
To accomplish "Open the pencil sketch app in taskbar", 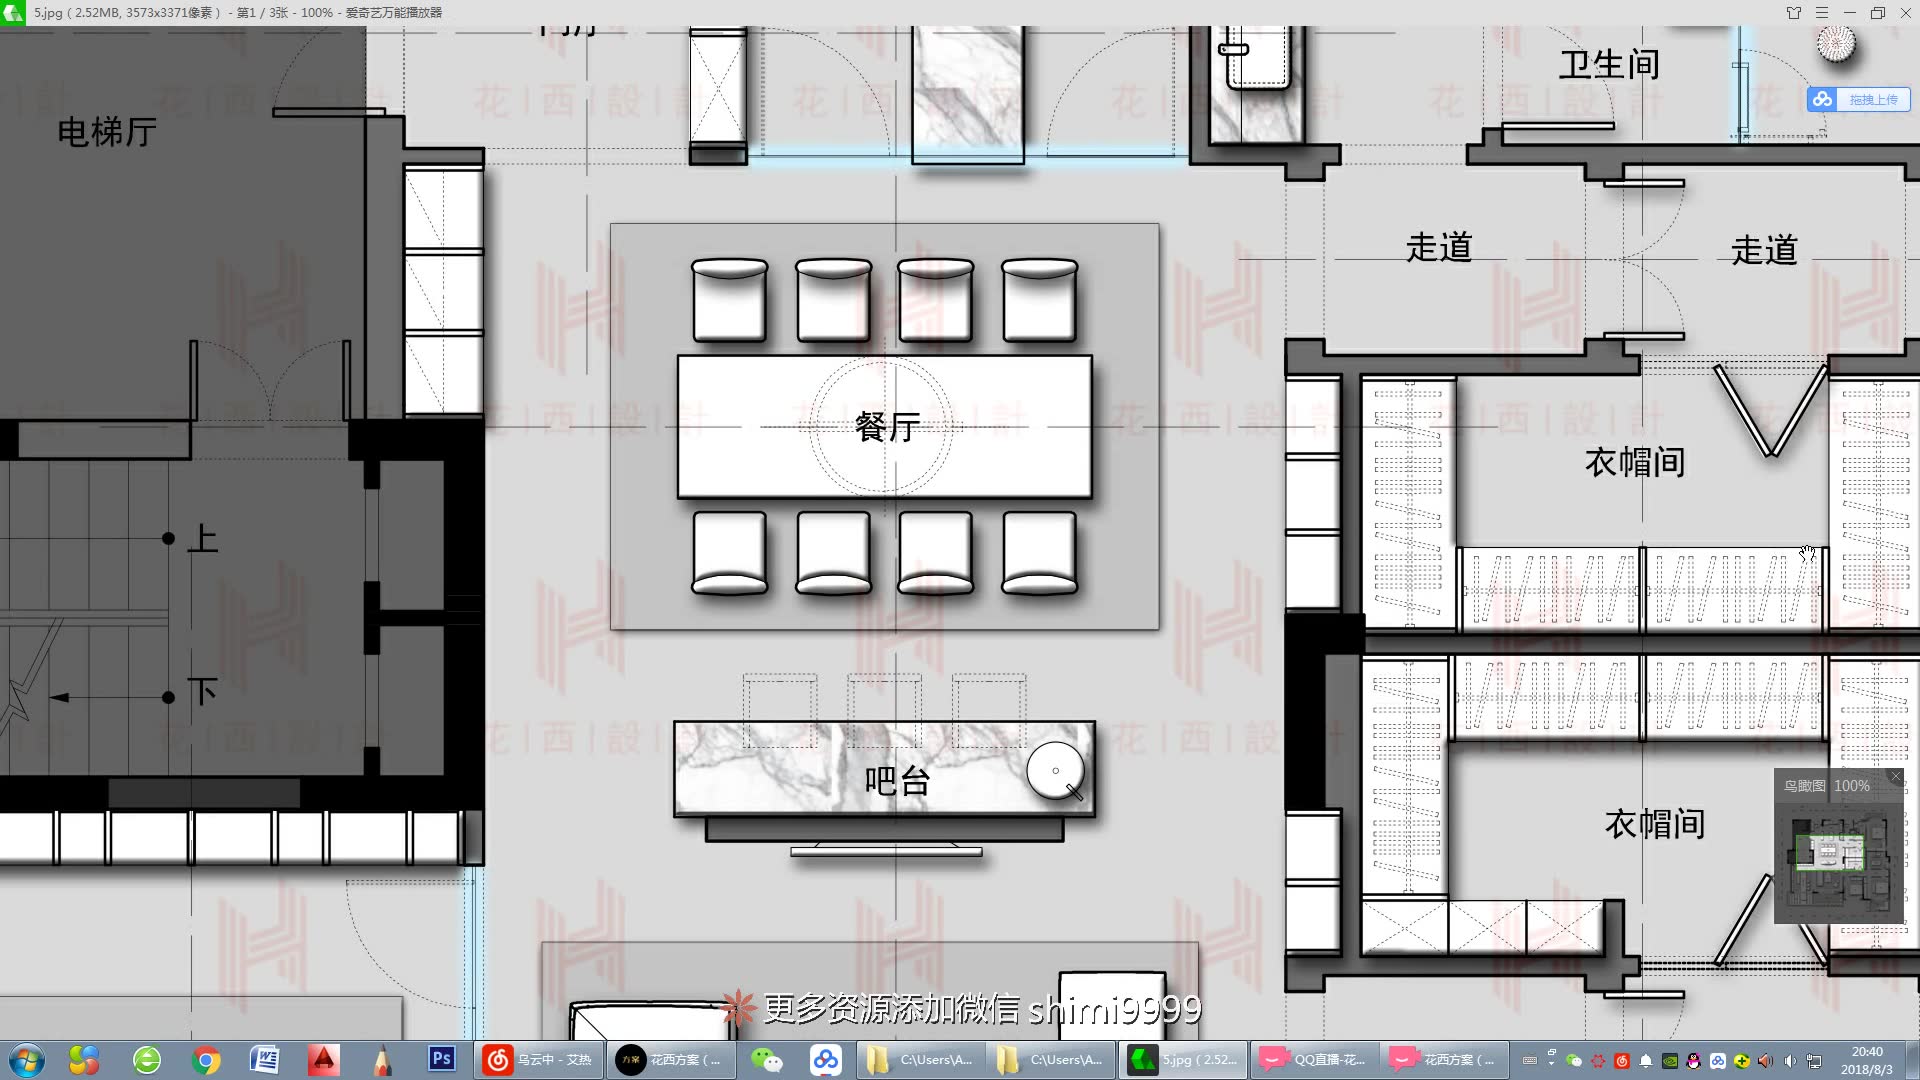I will click(382, 1060).
